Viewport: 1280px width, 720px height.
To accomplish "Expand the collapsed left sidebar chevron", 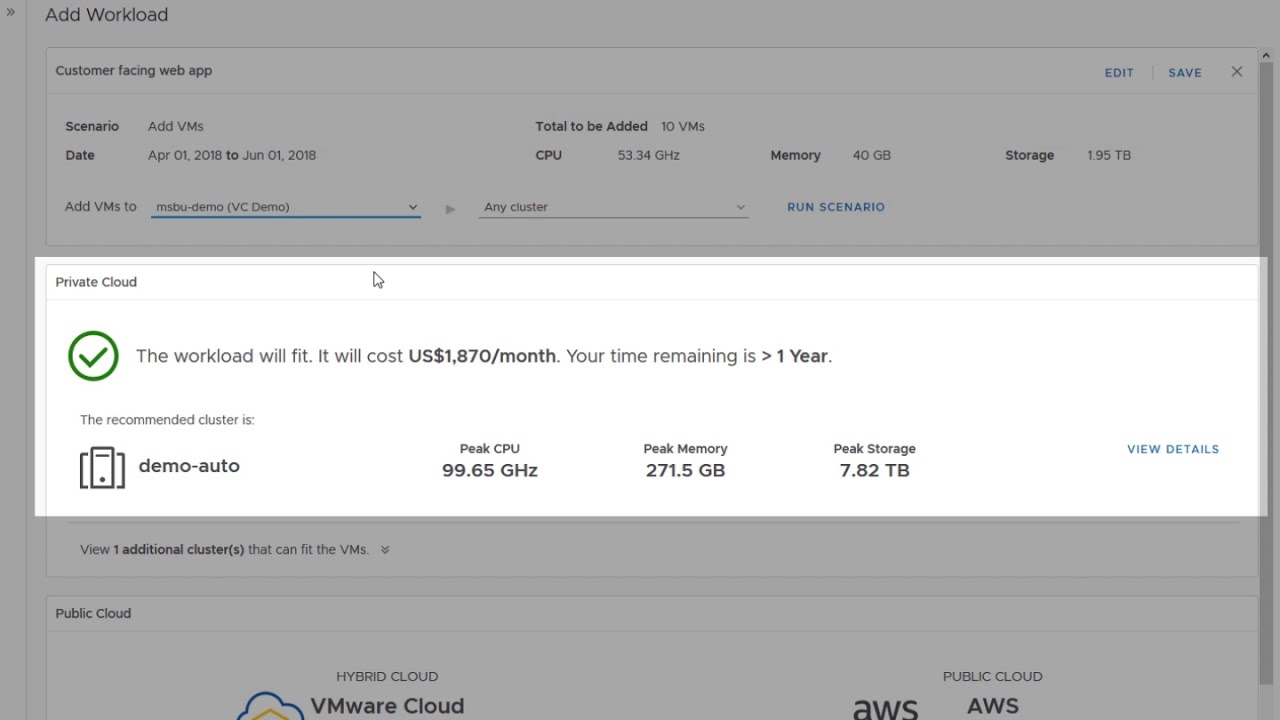I will click(x=11, y=14).
